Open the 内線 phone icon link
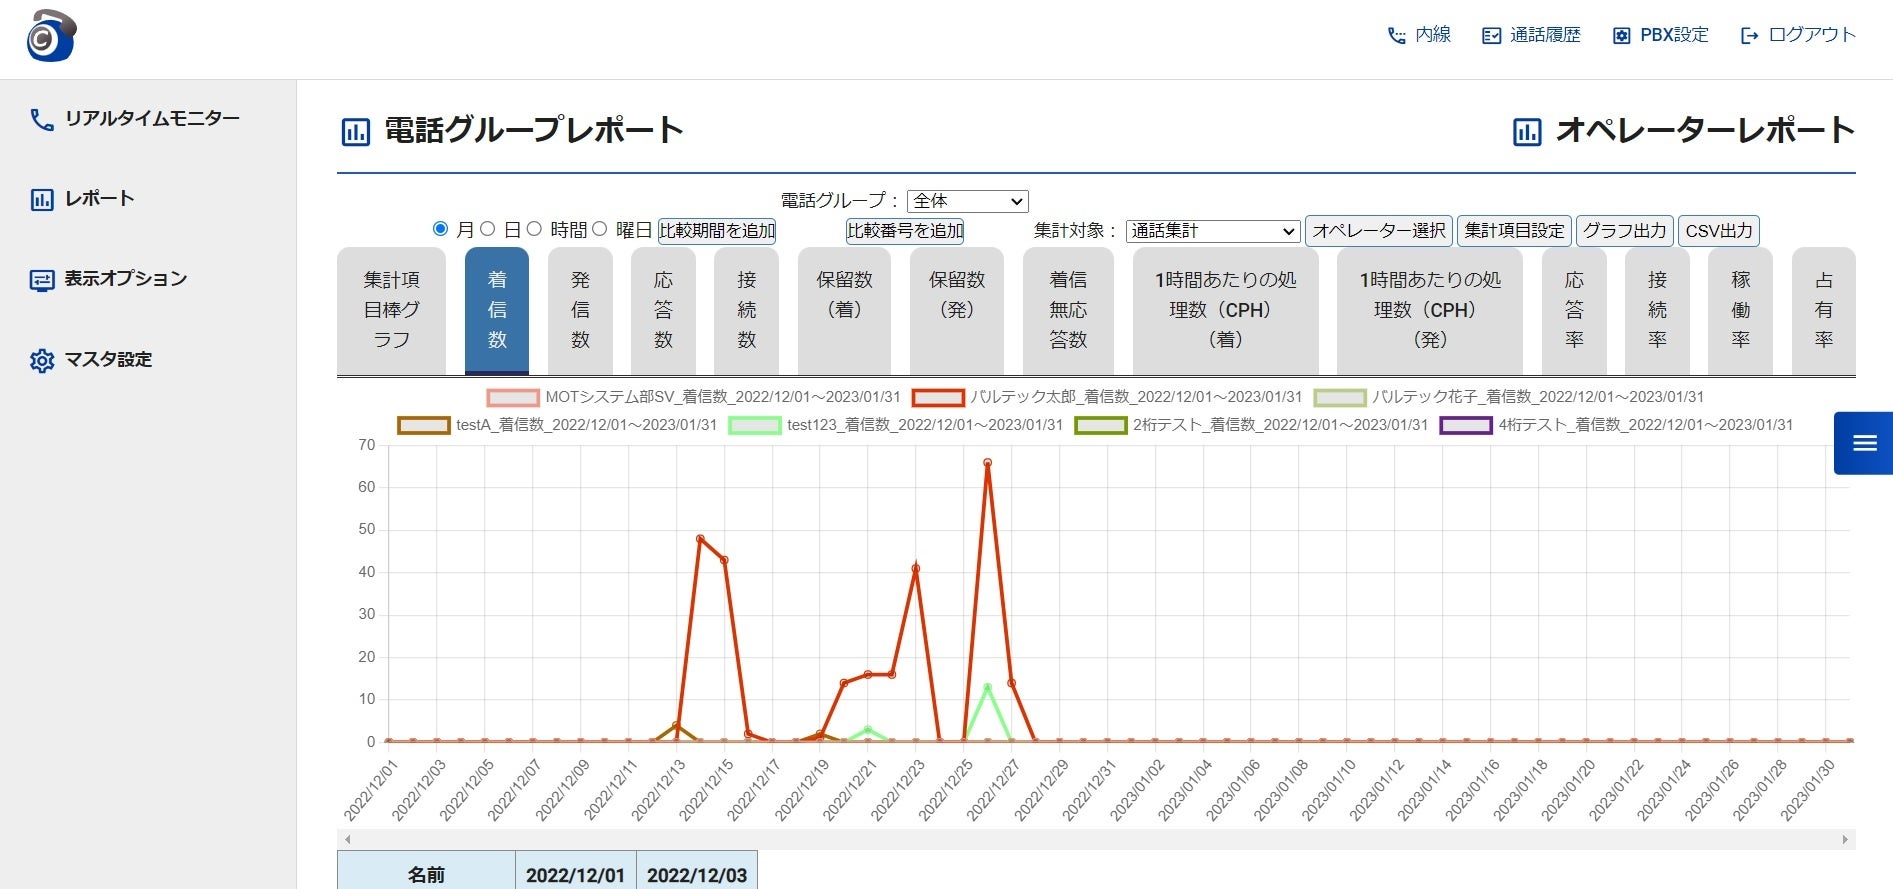 click(x=1396, y=35)
